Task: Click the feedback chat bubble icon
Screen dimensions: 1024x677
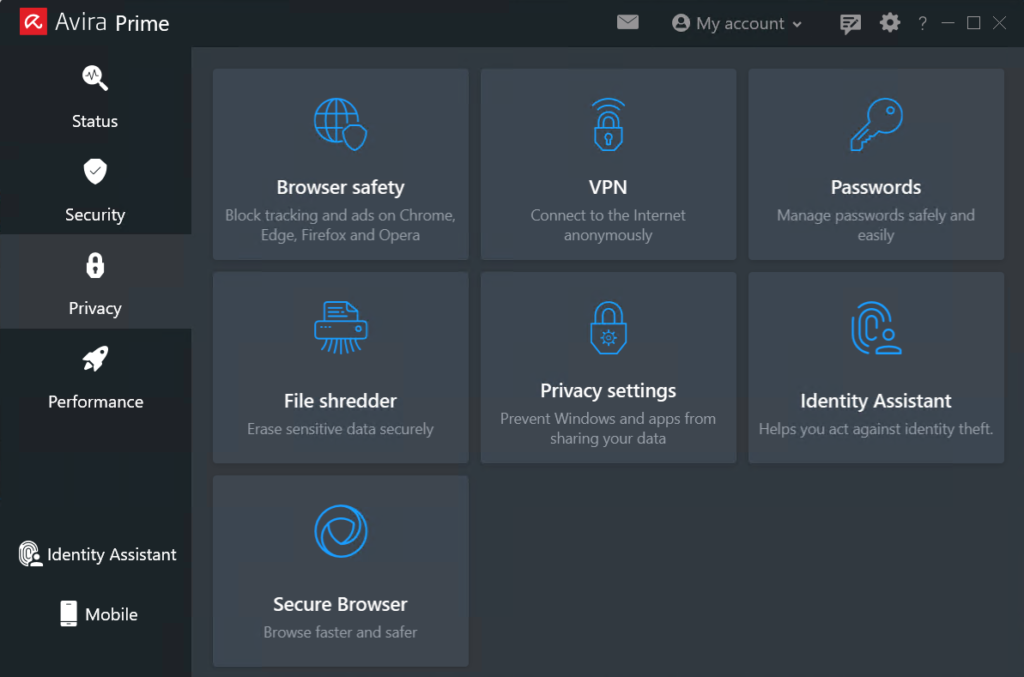Action: pyautogui.click(x=850, y=23)
